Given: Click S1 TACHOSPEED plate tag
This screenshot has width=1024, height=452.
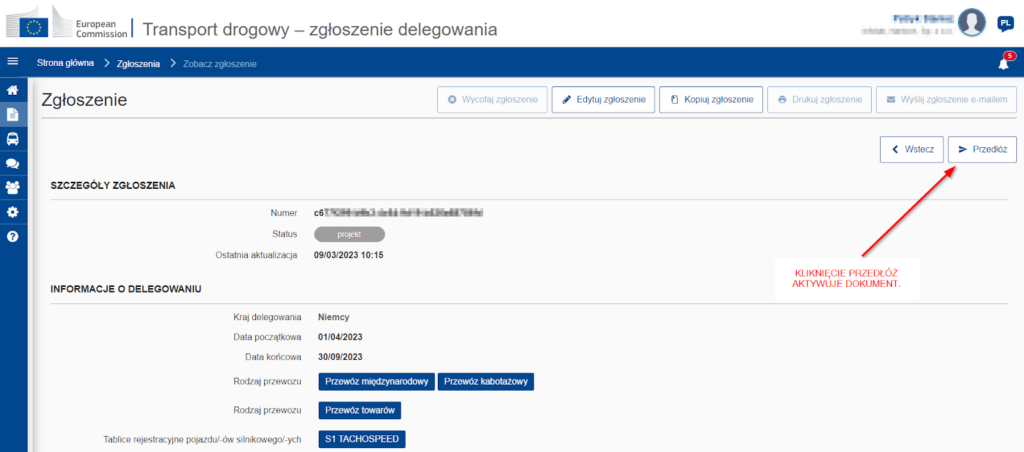Looking at the screenshot, I should click(362, 440).
